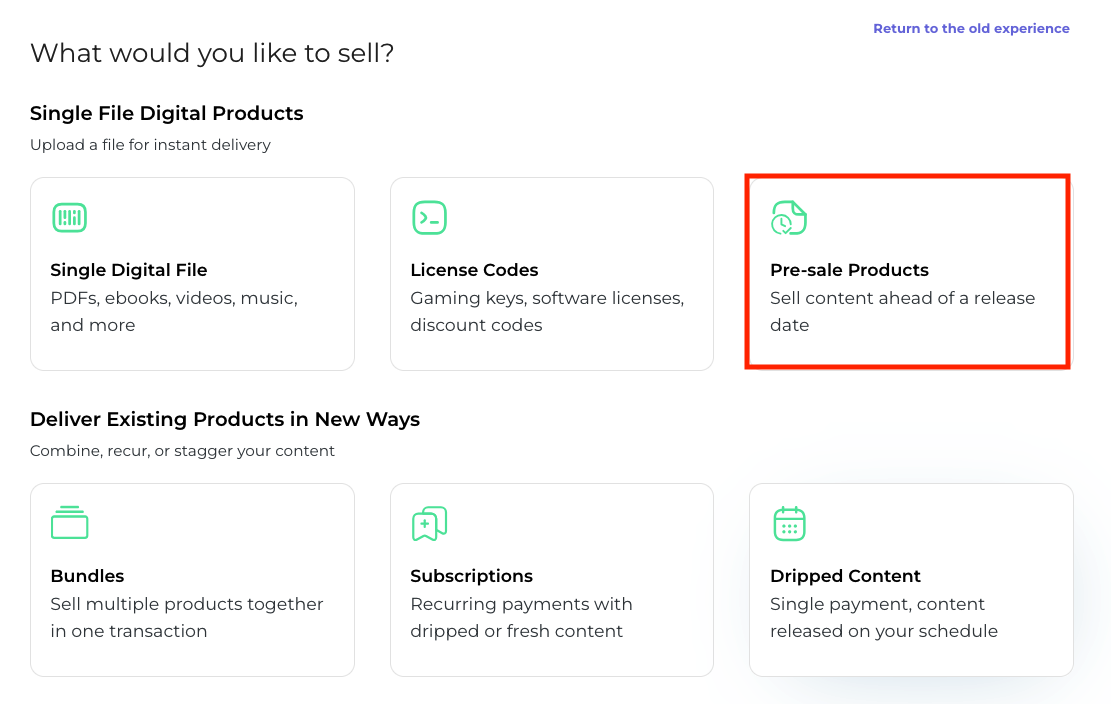Click the "PDFs, ebooks, videos, music" description
1111x704 pixels.
pos(174,298)
